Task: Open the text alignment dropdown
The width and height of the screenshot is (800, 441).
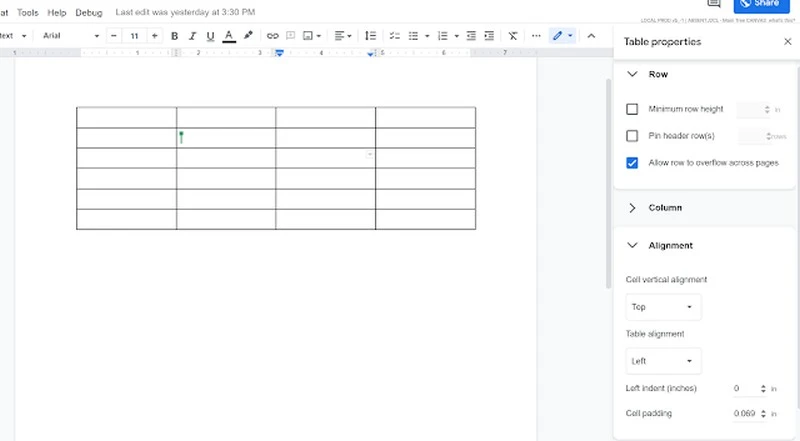Action: (x=343, y=36)
